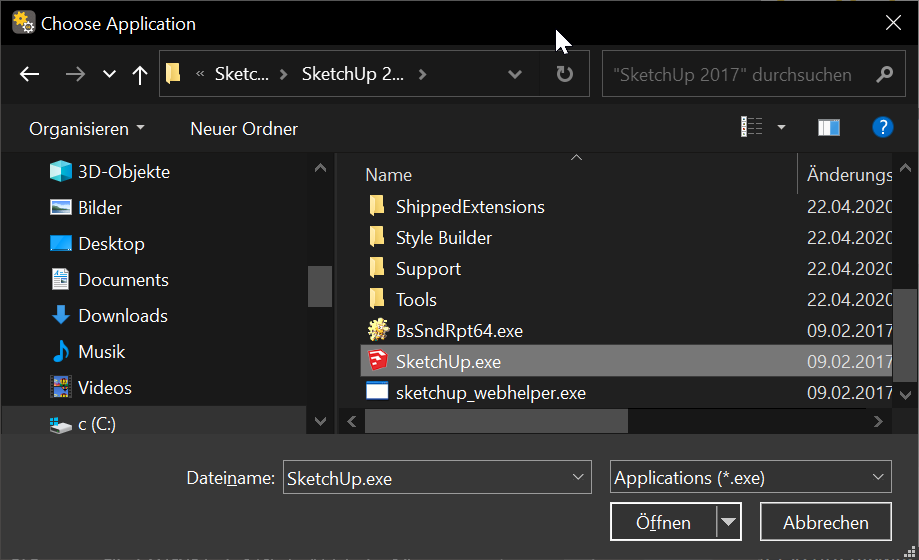The image size is (919, 560).
Task: Click the folder icon in address bar
Action: pyautogui.click(x=173, y=74)
